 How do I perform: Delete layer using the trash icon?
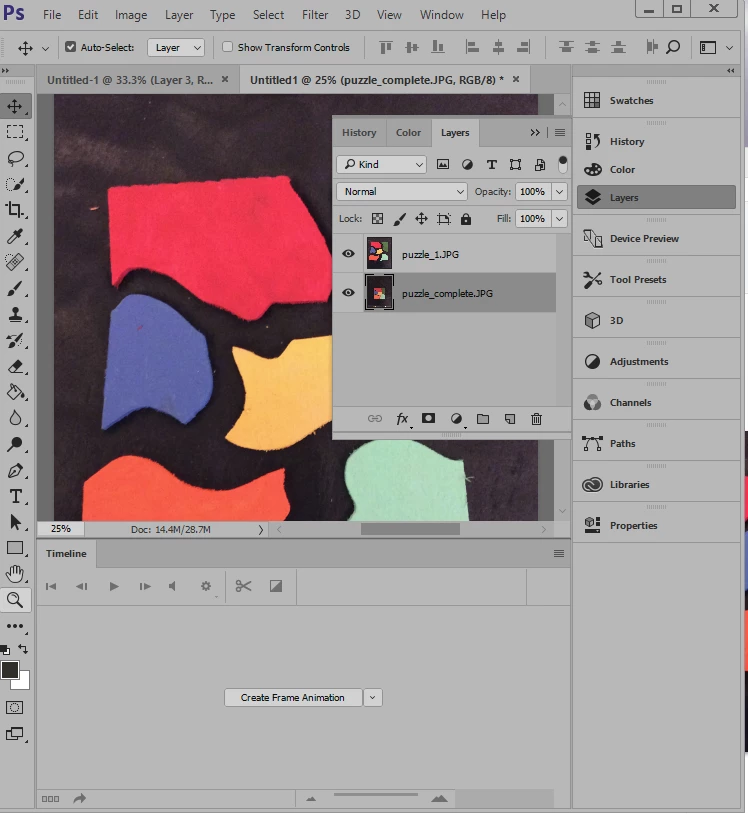coord(536,419)
